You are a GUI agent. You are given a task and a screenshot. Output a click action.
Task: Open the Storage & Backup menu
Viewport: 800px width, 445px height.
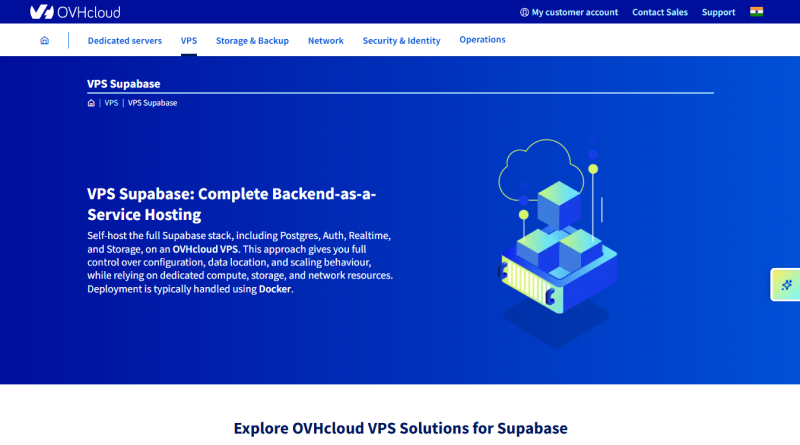pos(252,40)
